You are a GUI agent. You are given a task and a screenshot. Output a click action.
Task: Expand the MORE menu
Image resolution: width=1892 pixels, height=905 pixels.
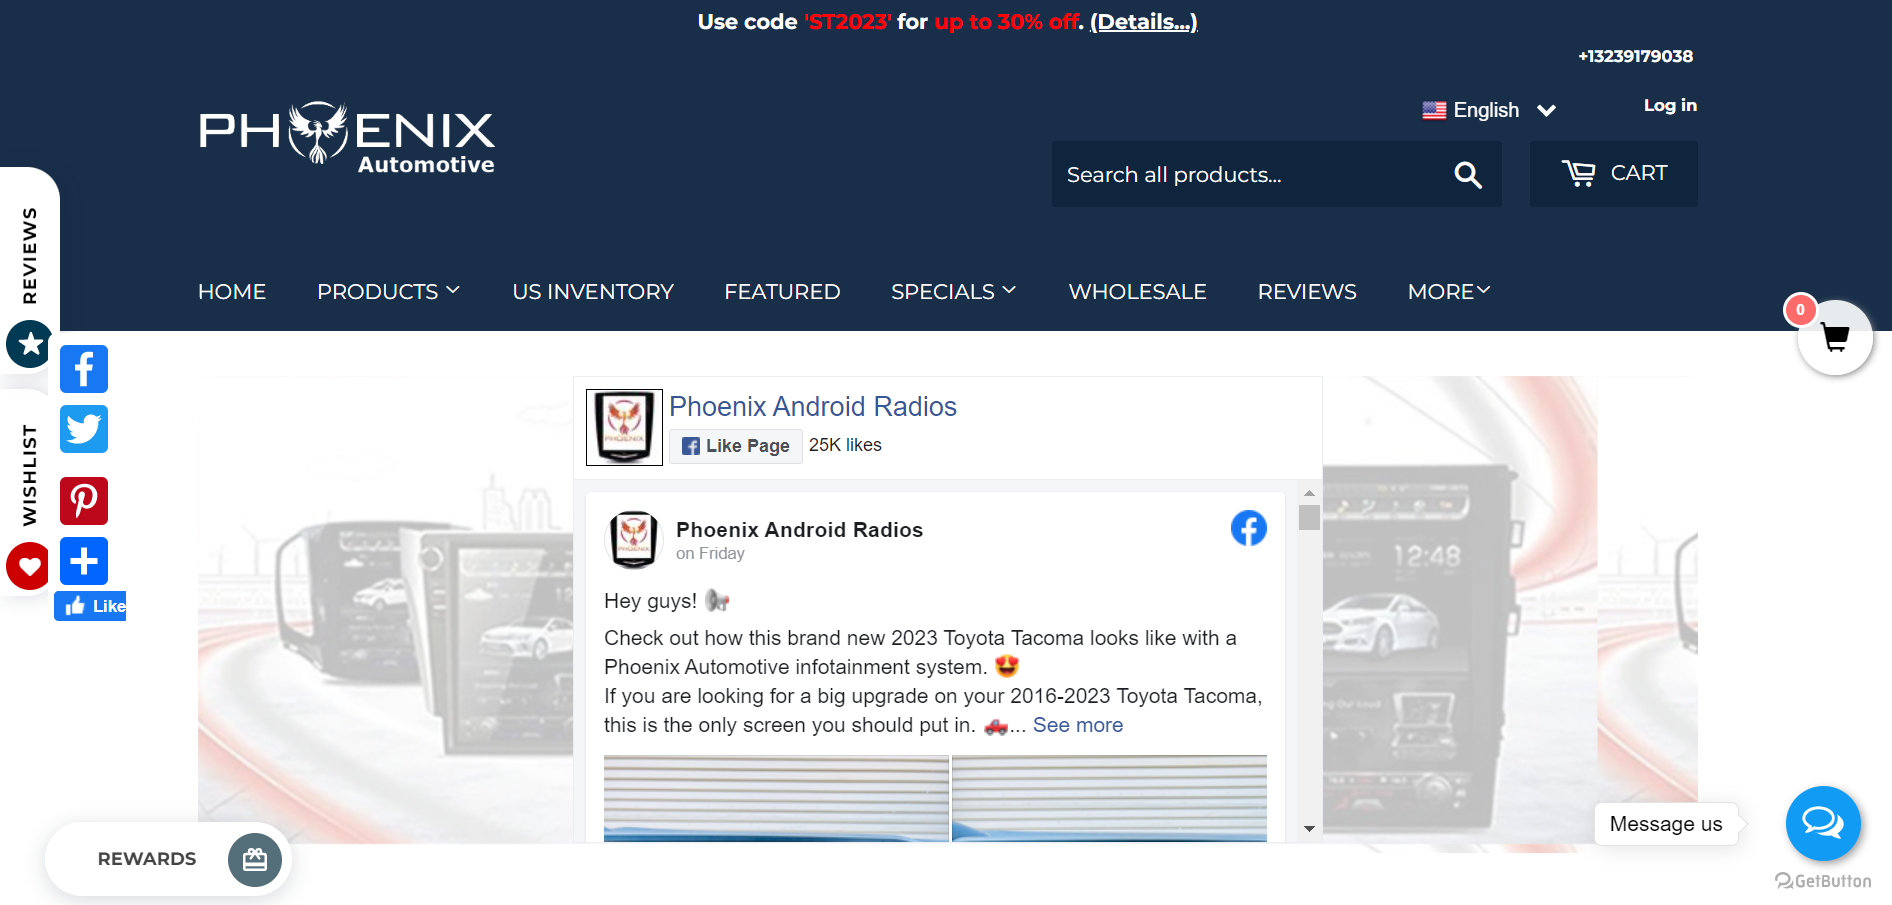coord(1449,292)
